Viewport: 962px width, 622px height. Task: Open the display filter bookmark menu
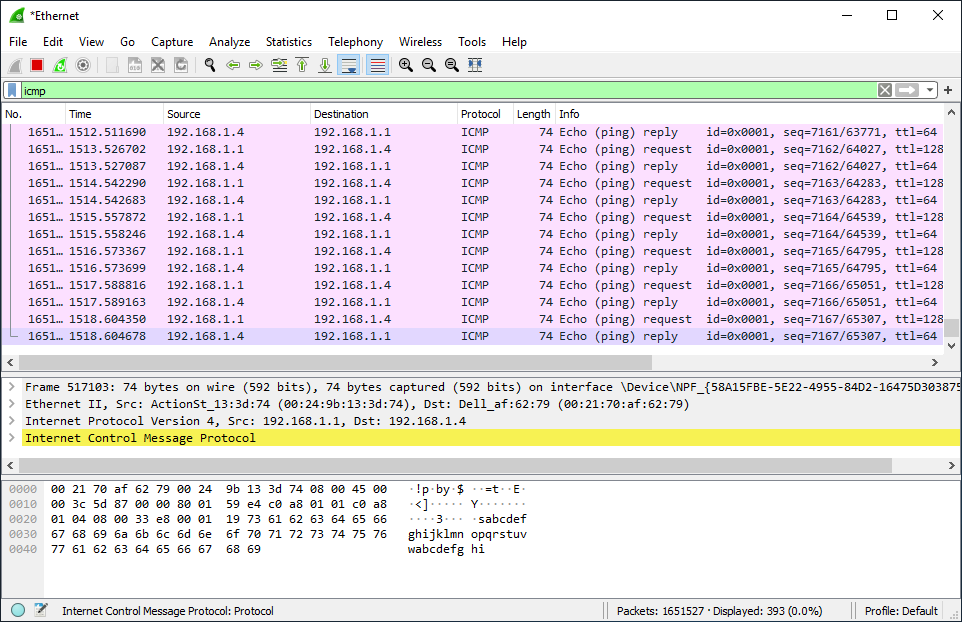(x=12, y=91)
